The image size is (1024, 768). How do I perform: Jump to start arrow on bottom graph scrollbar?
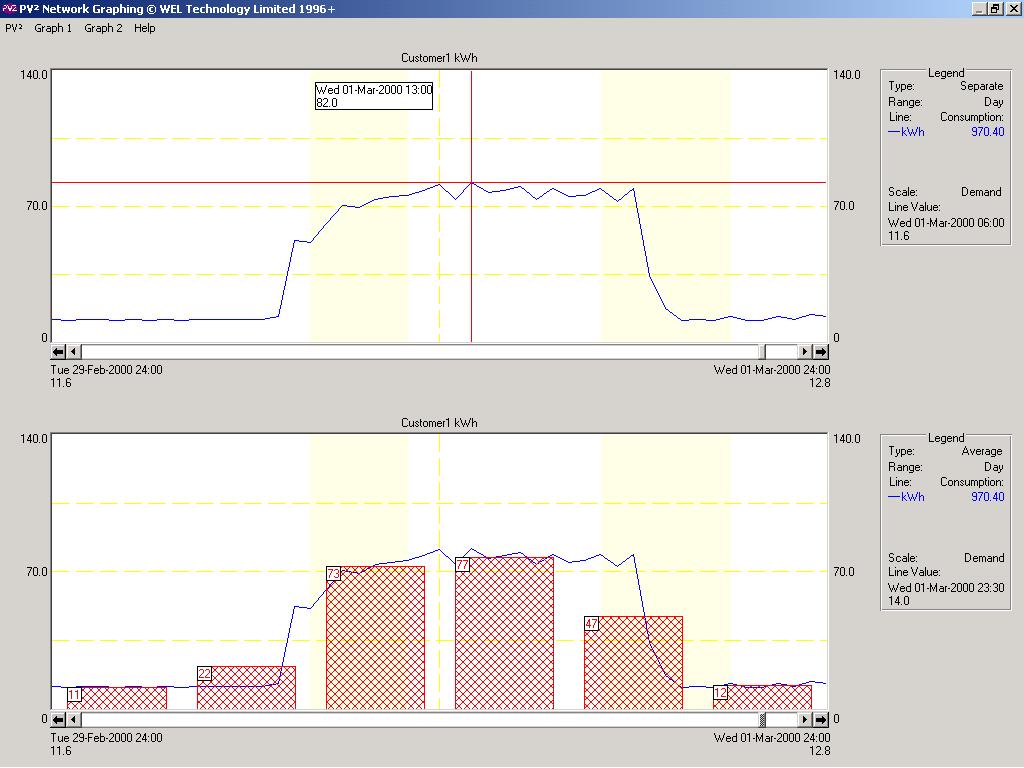click(x=58, y=720)
